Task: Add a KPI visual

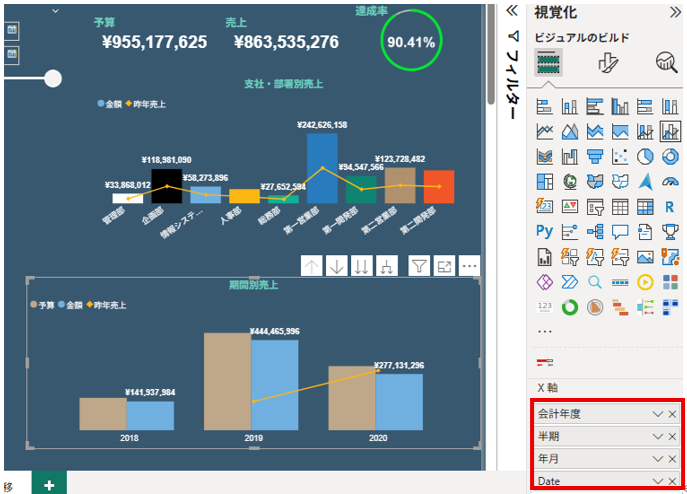Action: click(570, 206)
